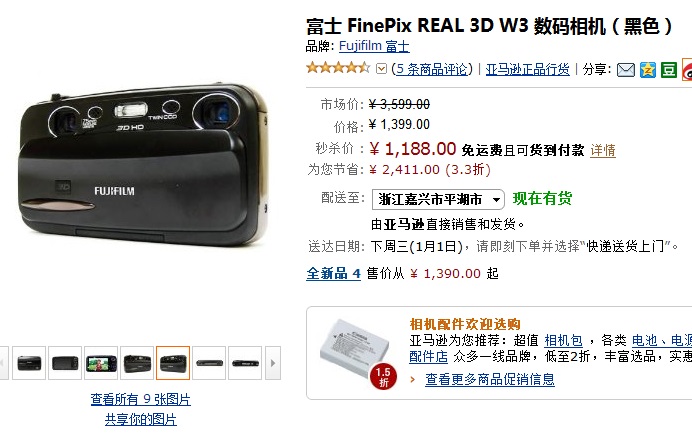Click 查看更多商品促销信息 link
Screen dimensions: 692x435
(x=489, y=379)
